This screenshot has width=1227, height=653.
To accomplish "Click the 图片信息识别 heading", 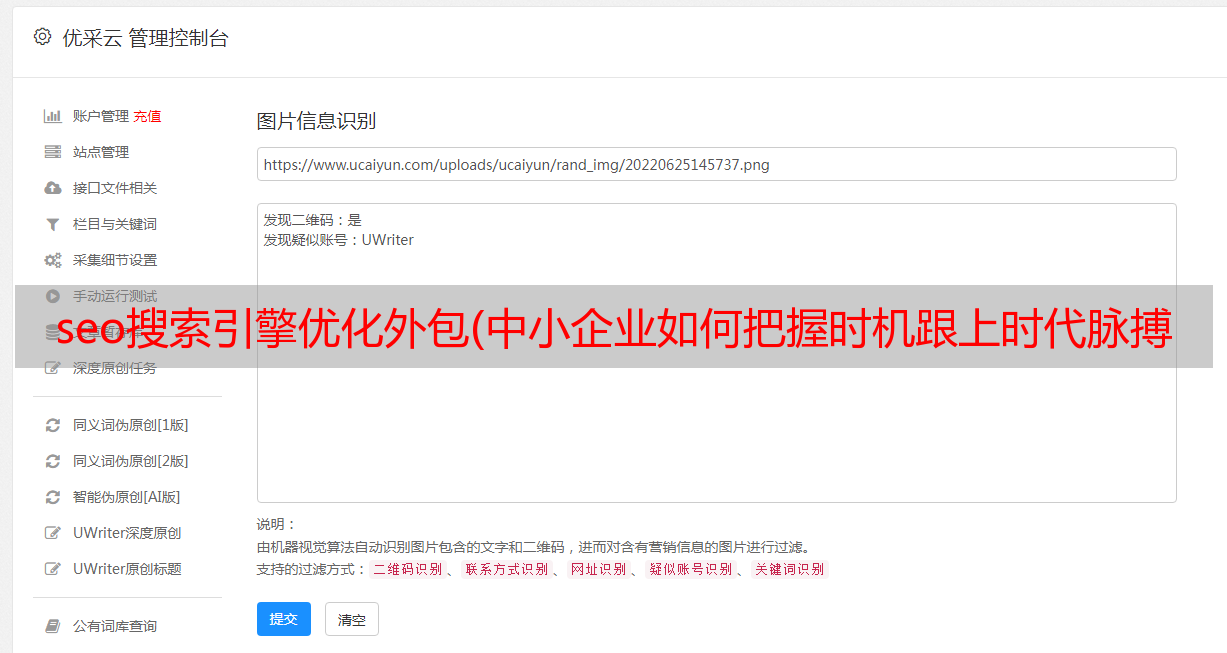I will click(316, 121).
